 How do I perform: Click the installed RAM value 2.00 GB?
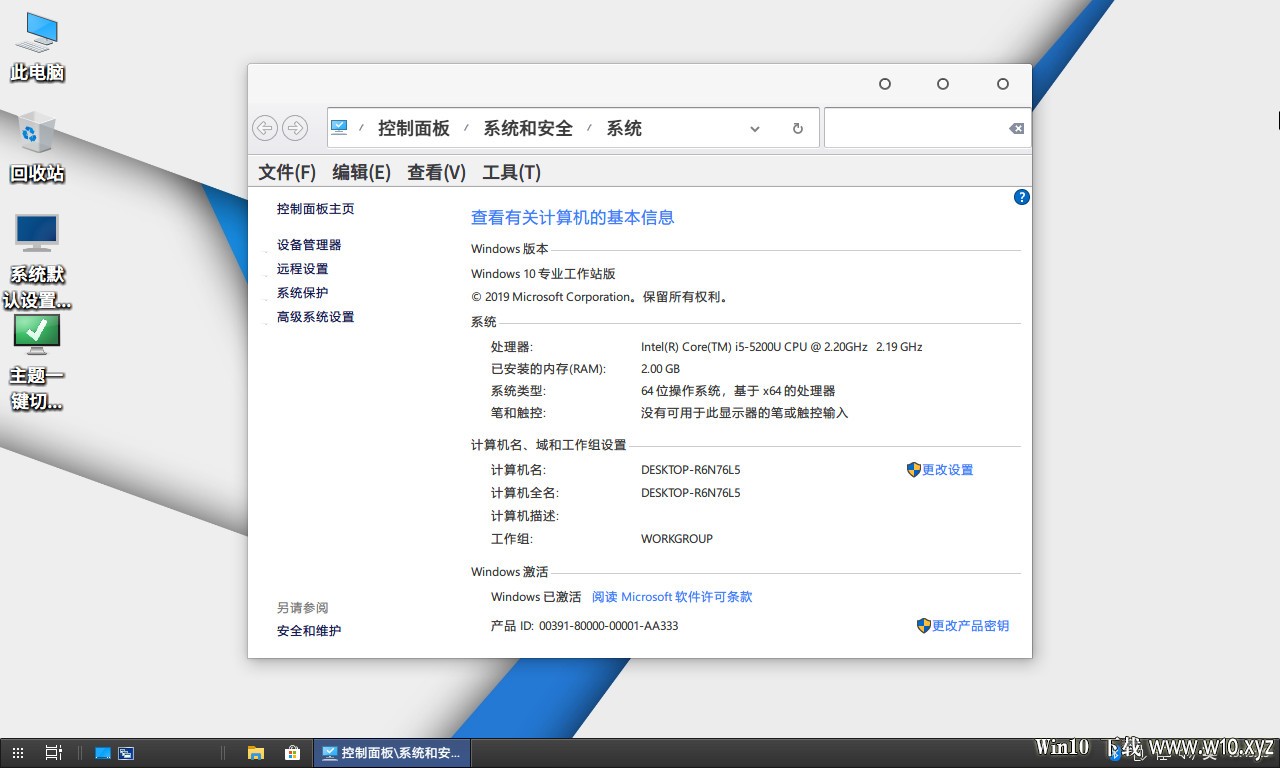tap(660, 369)
